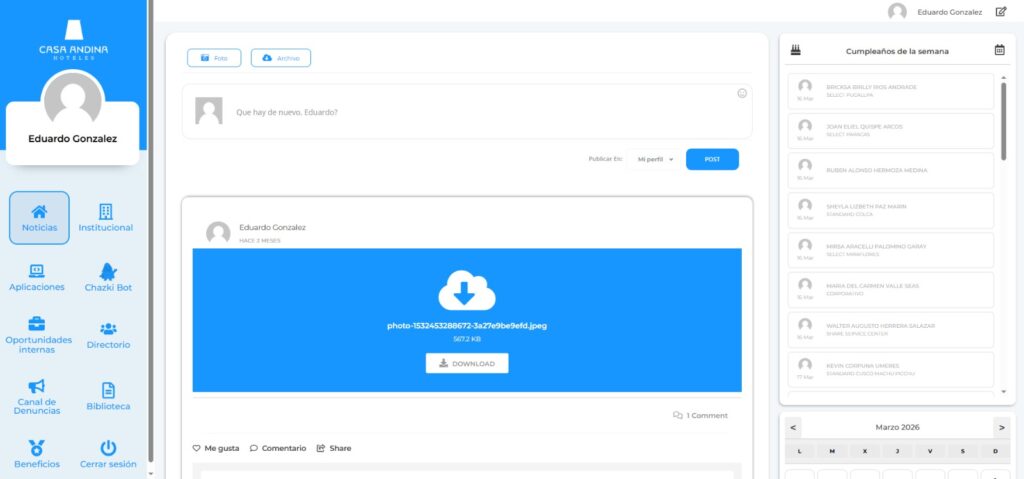Open the Directorio people icon
This screenshot has width=1024, height=479.
[x=108, y=329]
